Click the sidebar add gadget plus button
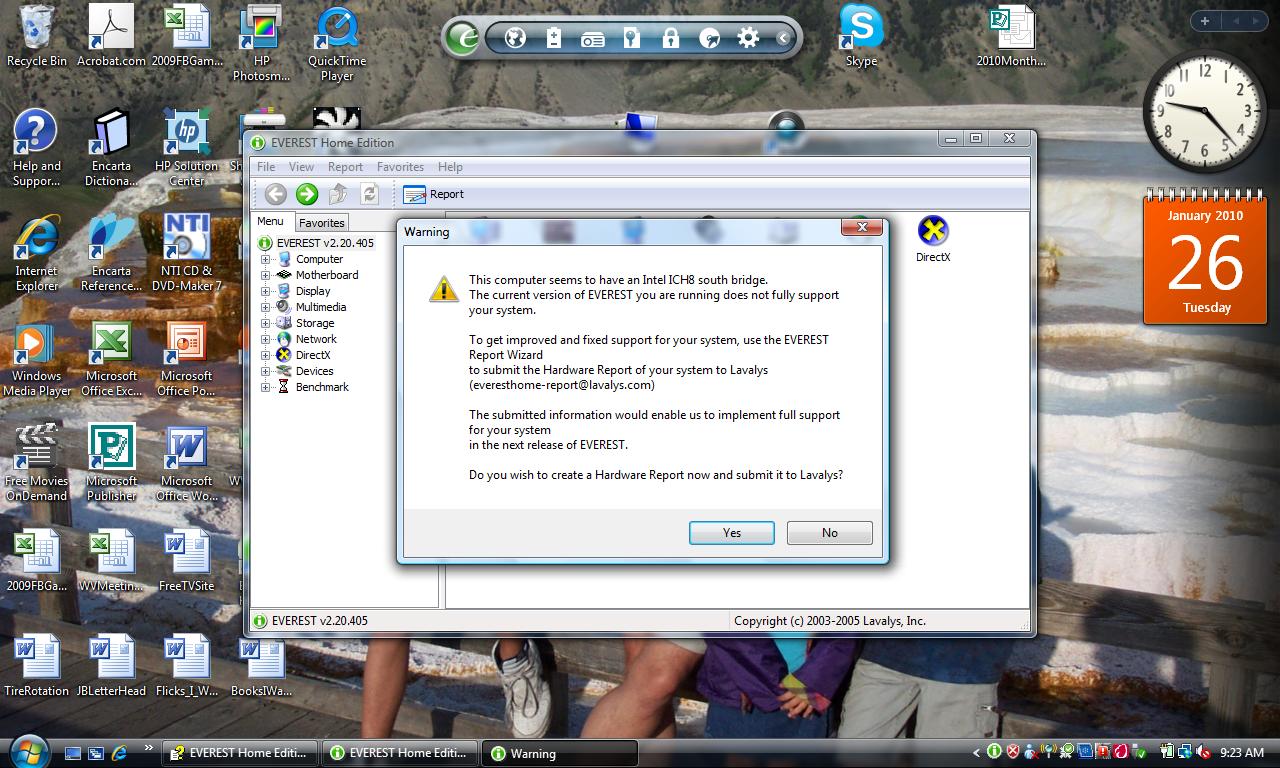The height and width of the screenshot is (768, 1280). 1205,21
